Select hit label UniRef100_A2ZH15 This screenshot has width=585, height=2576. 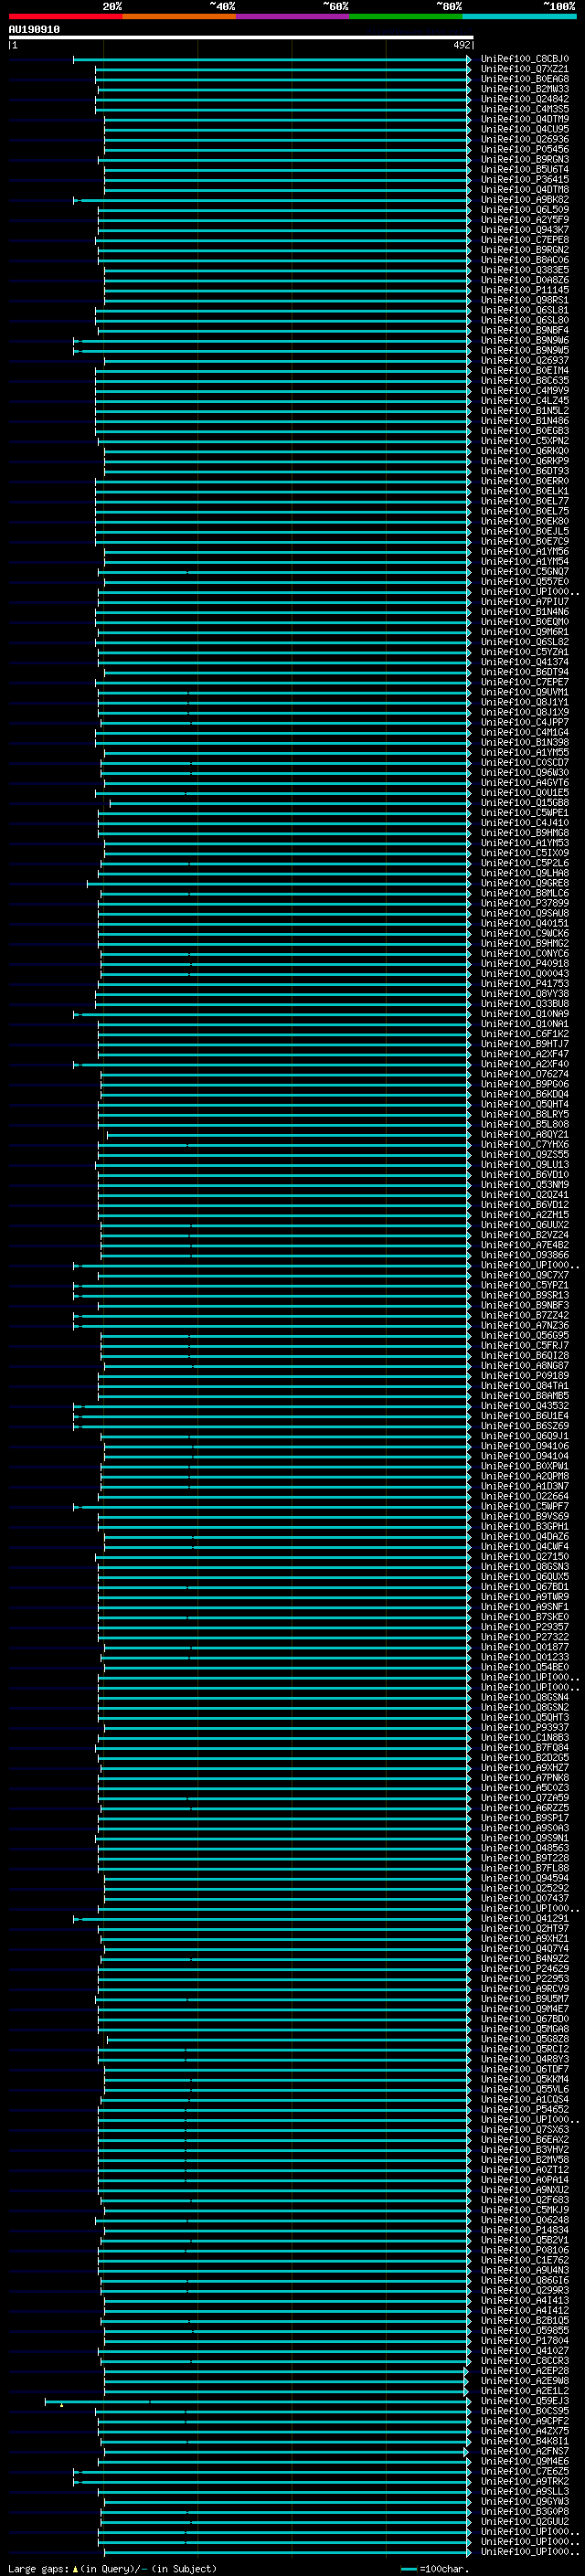pyautogui.click(x=524, y=1215)
